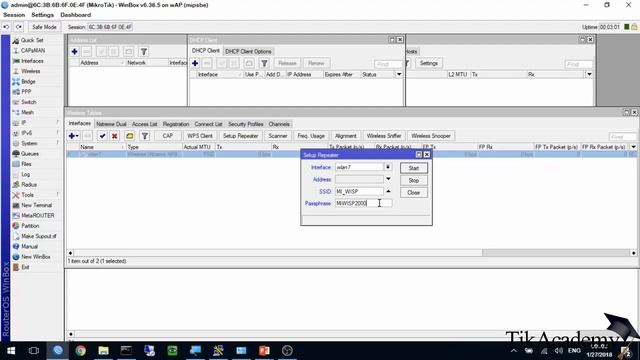Screen dimensions: 640x360
Task: Open Partition menu entry
Action: pos(30,226)
